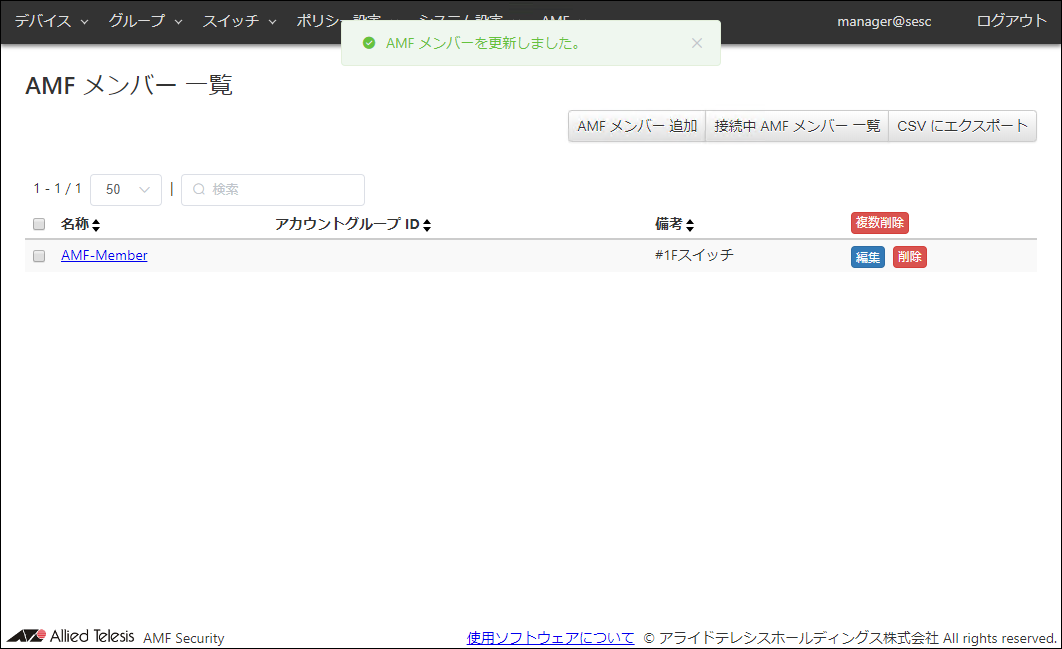Expand the デバイス menu
Image resolution: width=1062 pixels, height=649 pixels.
click(x=51, y=21)
